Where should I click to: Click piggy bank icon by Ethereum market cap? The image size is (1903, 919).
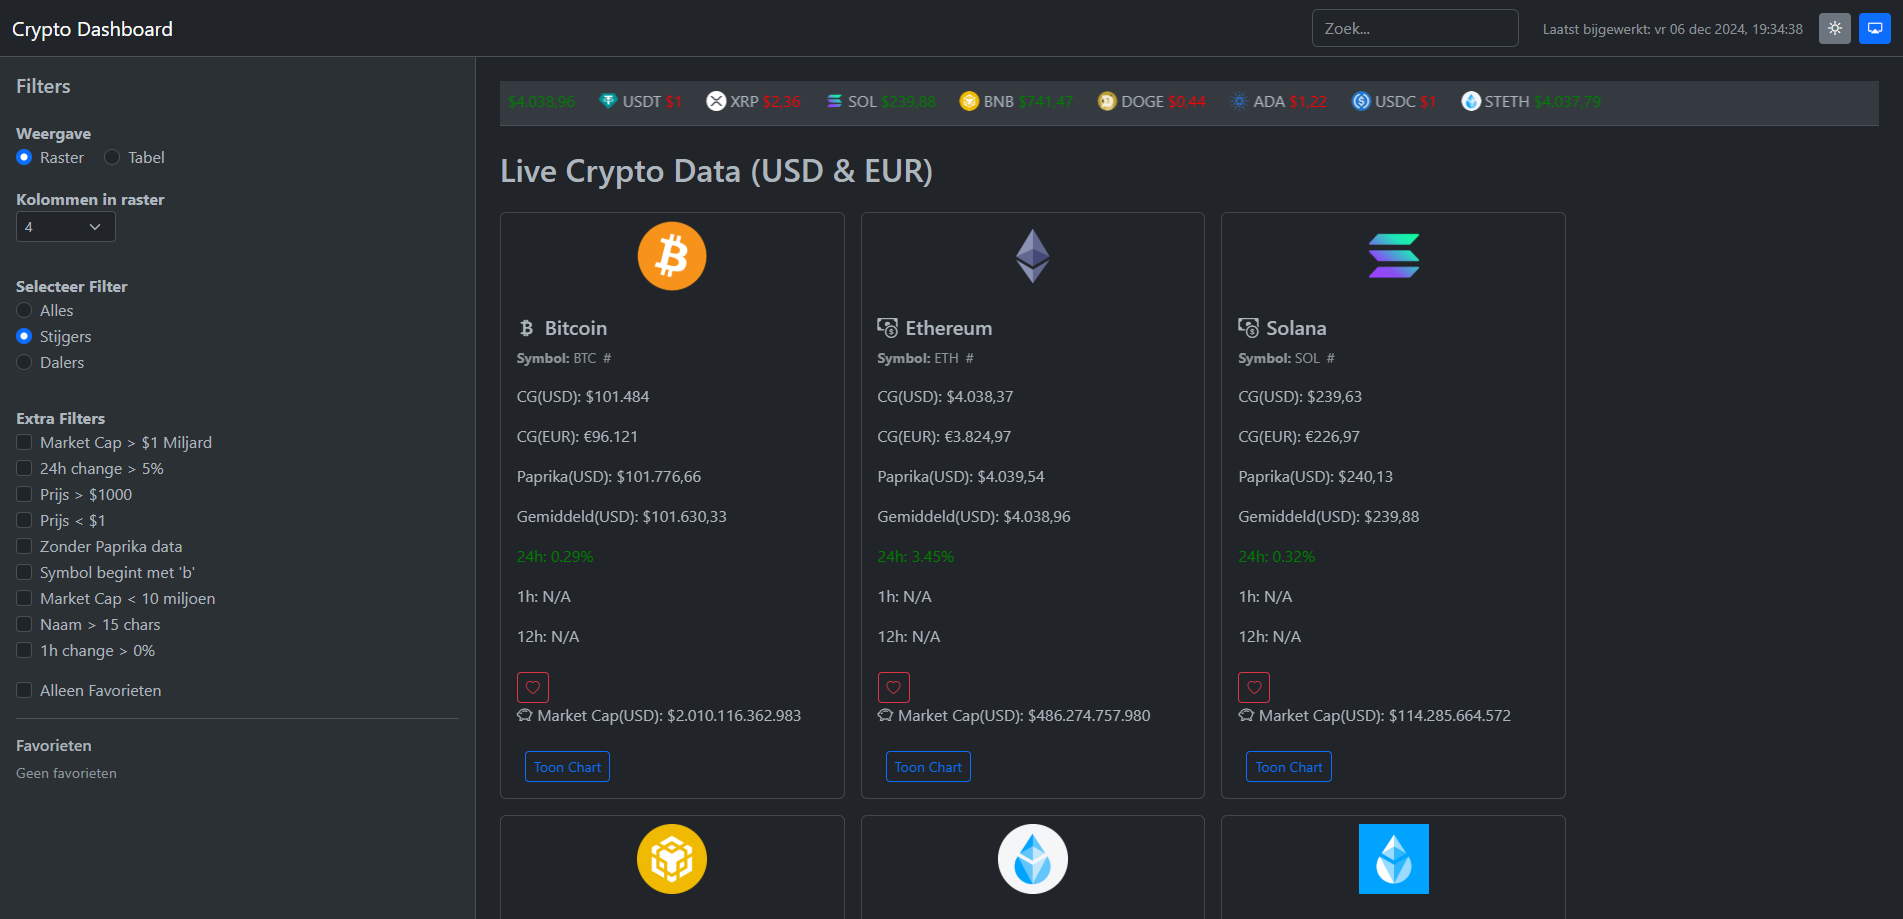point(885,715)
